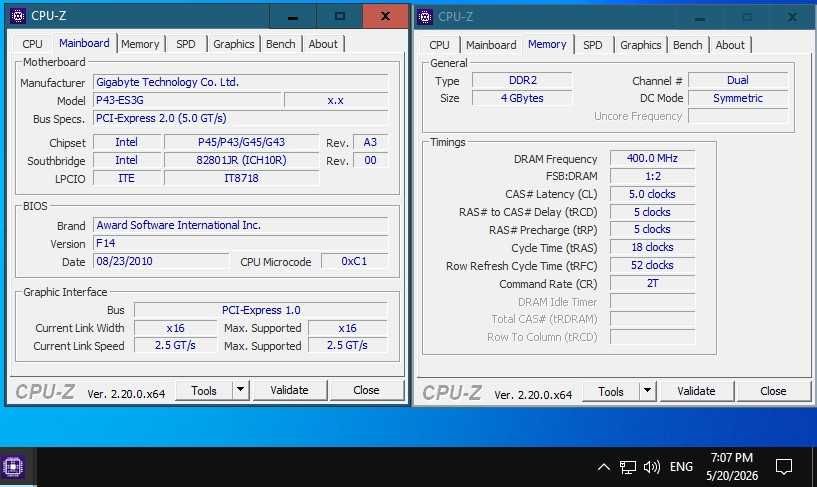Switch to Memory tab in left window
817x487 pixels.
(x=140, y=44)
